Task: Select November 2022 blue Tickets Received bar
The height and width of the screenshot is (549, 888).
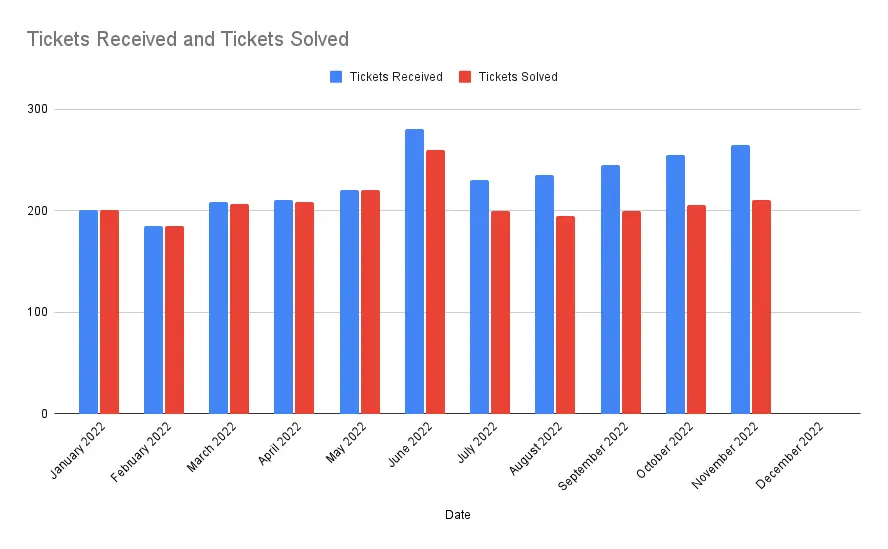Action: click(x=740, y=279)
